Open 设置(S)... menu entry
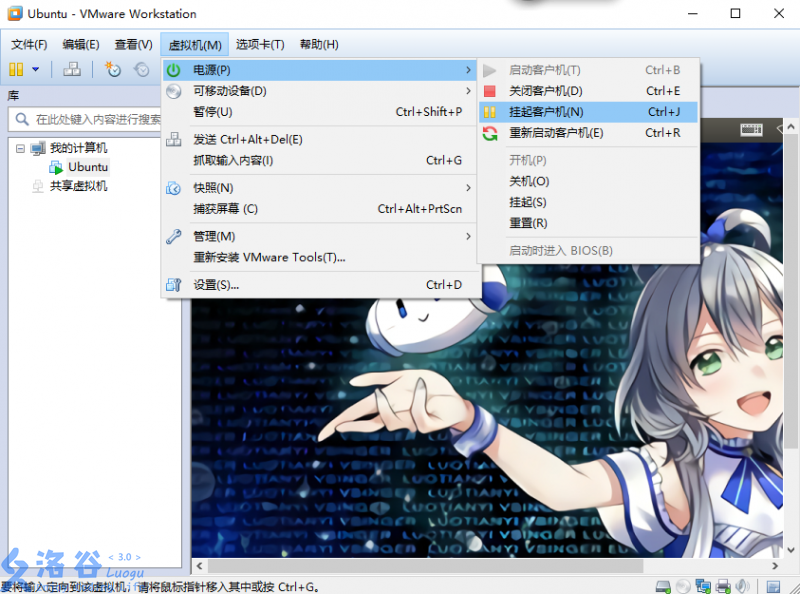Viewport: 800px width, 594px height. (x=322, y=285)
